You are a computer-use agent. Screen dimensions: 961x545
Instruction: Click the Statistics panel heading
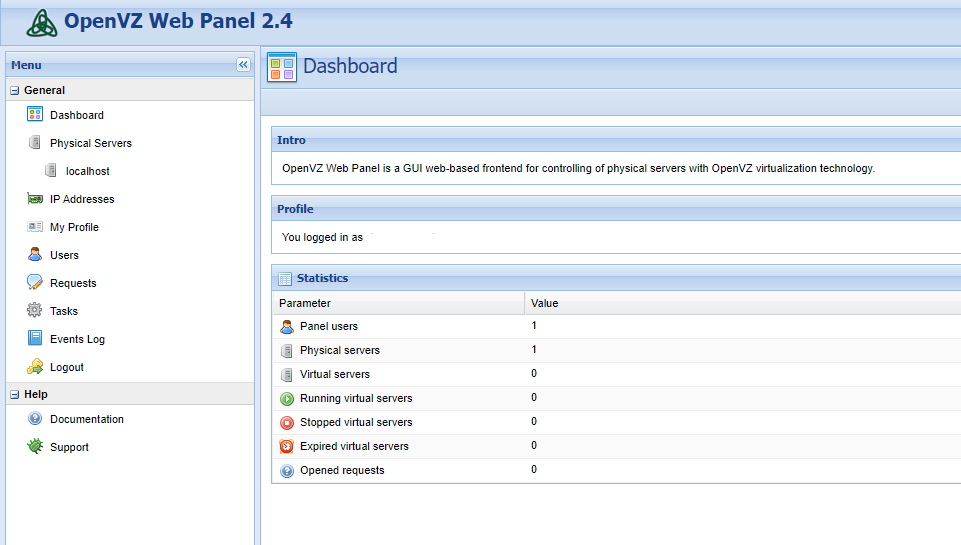pos(322,278)
